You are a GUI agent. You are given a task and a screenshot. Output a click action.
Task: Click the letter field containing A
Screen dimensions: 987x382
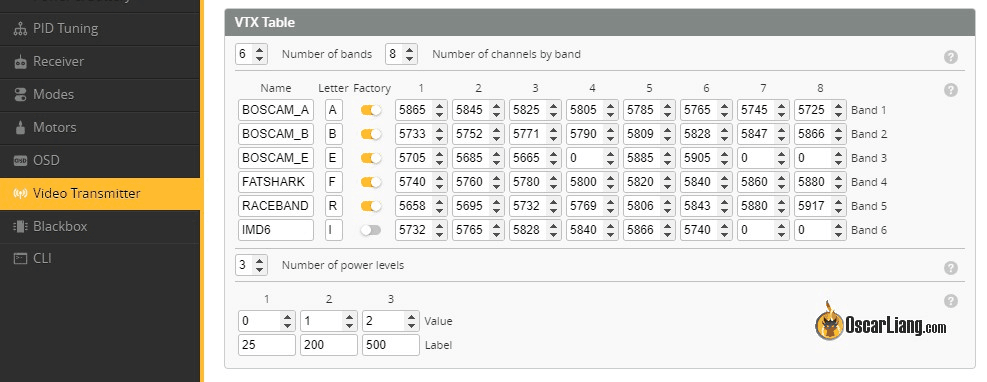334,110
